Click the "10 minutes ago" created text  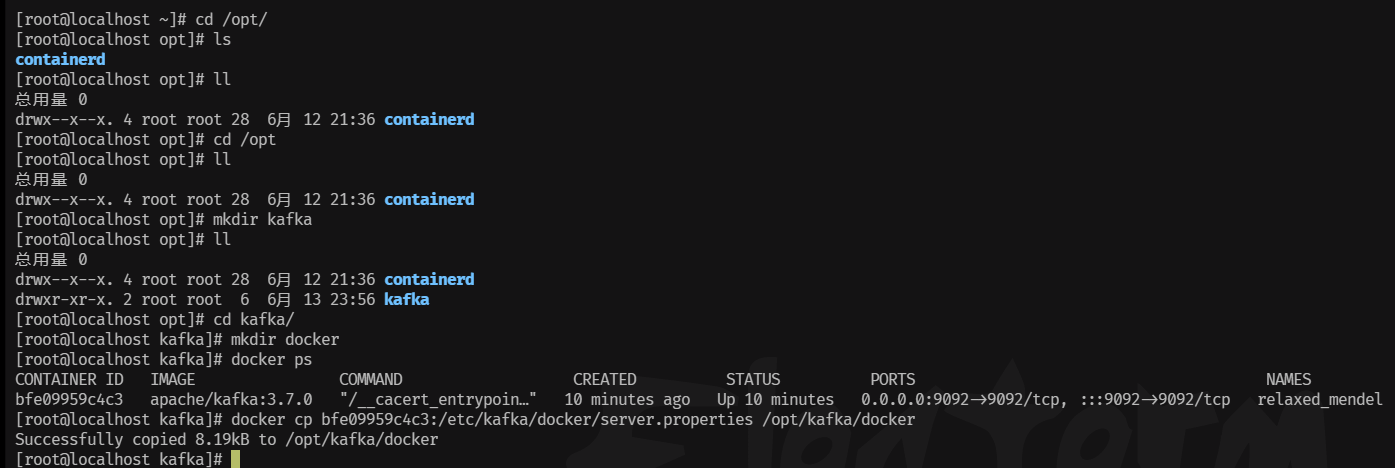pos(627,399)
